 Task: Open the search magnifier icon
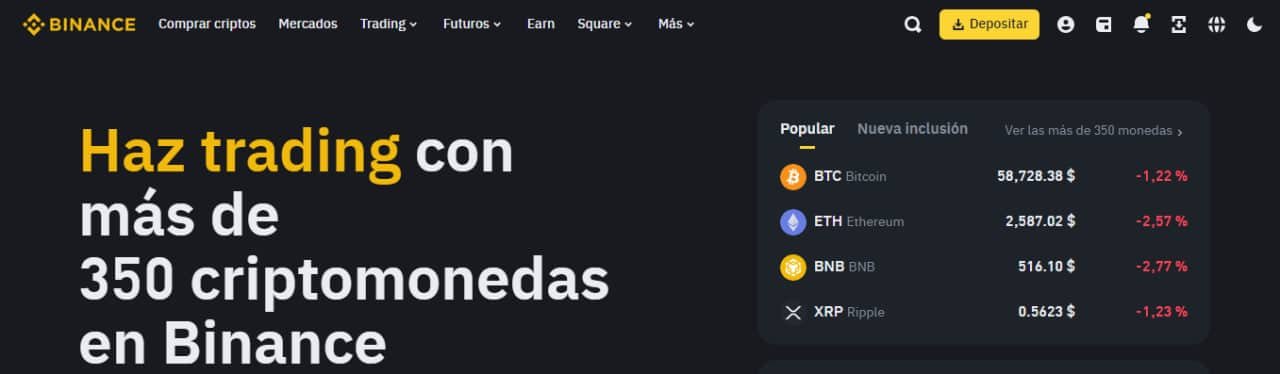(x=912, y=25)
